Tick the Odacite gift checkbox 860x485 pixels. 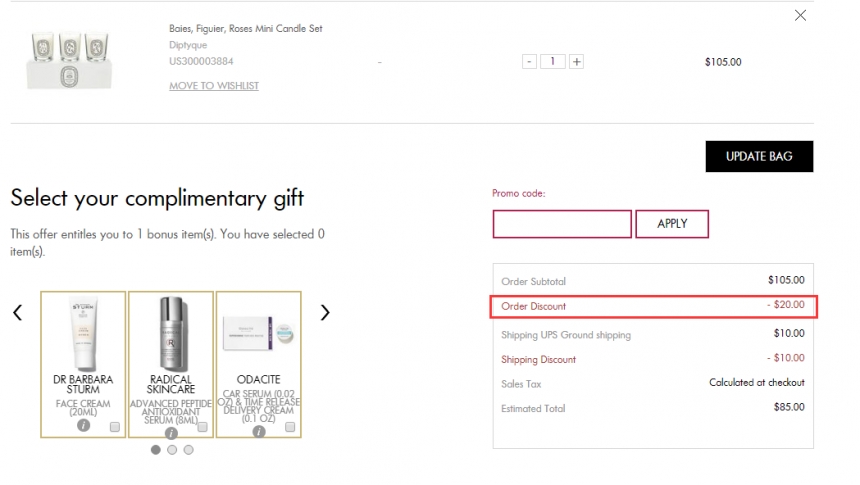[x=290, y=427]
